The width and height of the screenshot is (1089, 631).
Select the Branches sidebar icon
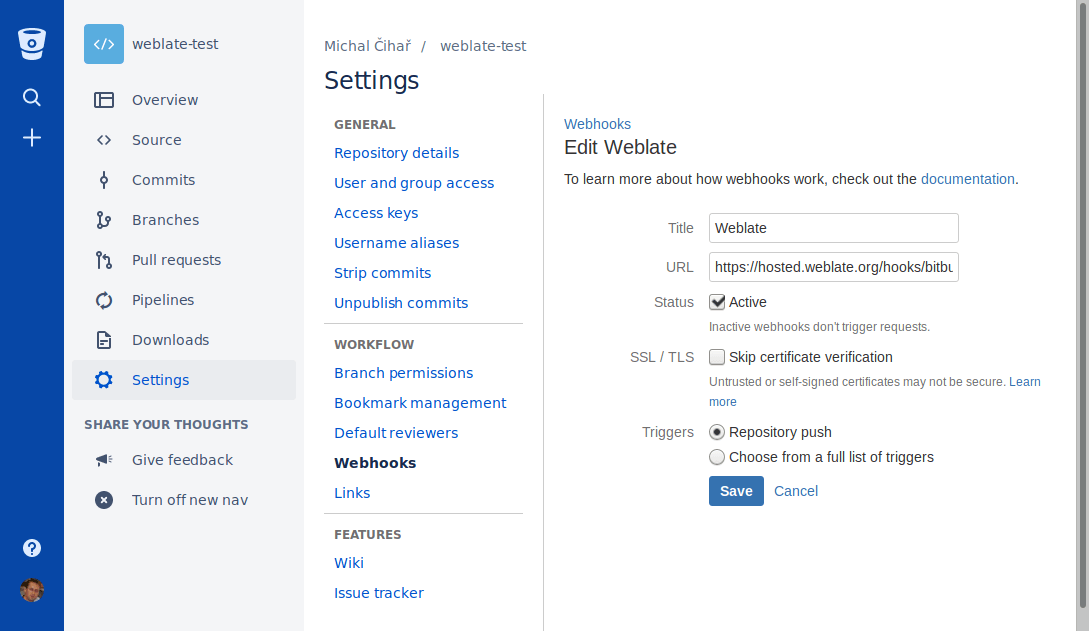pyautogui.click(x=103, y=219)
